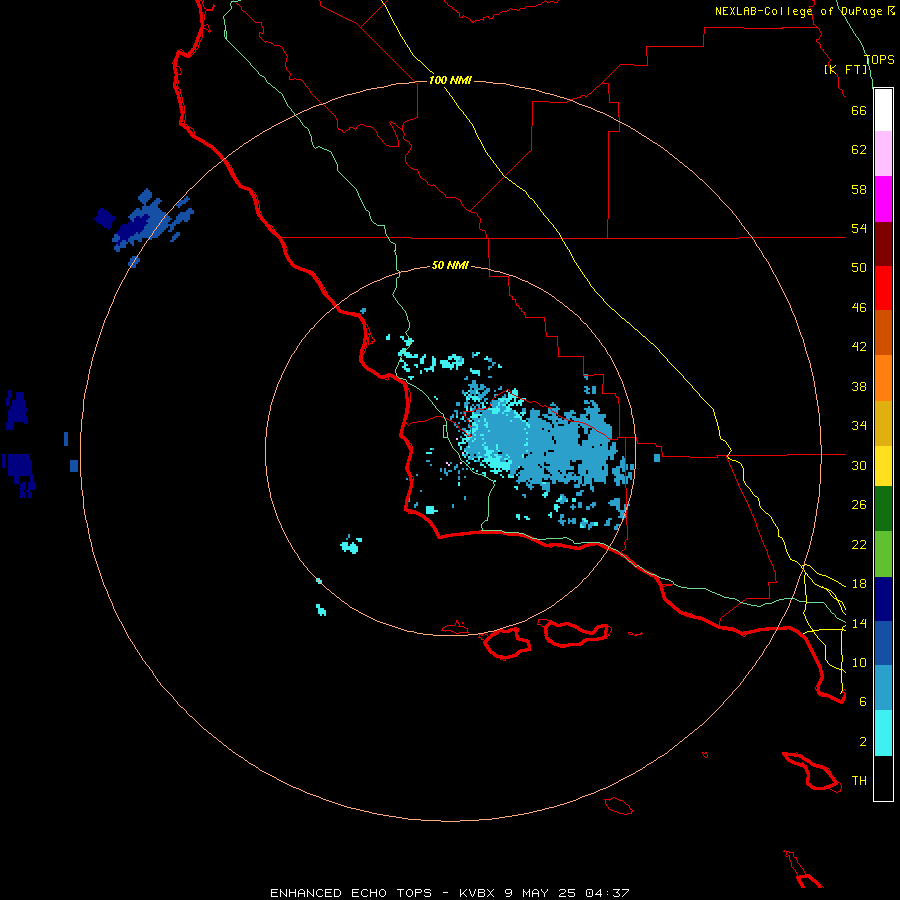
Task: Click the 04:37 timestamp
Action: [x=608, y=893]
